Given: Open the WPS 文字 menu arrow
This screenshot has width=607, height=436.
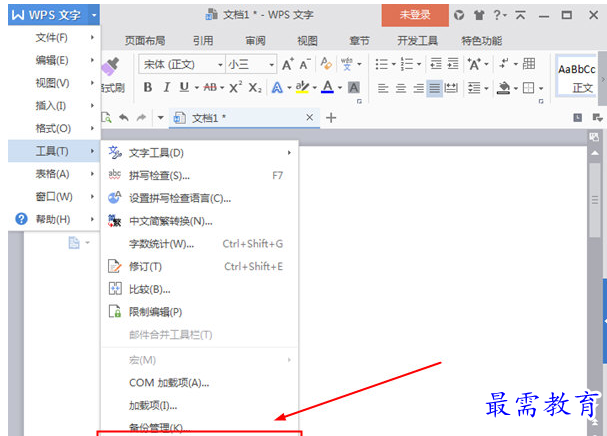Looking at the screenshot, I should click(93, 15).
